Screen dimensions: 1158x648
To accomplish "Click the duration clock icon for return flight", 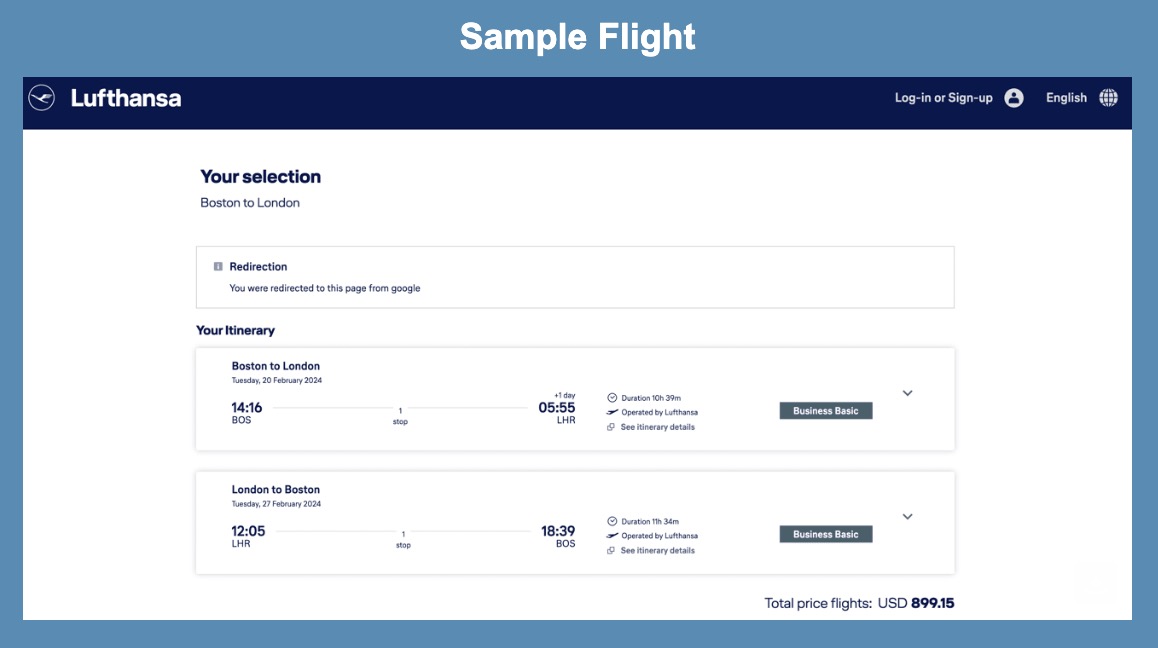I will click(611, 520).
